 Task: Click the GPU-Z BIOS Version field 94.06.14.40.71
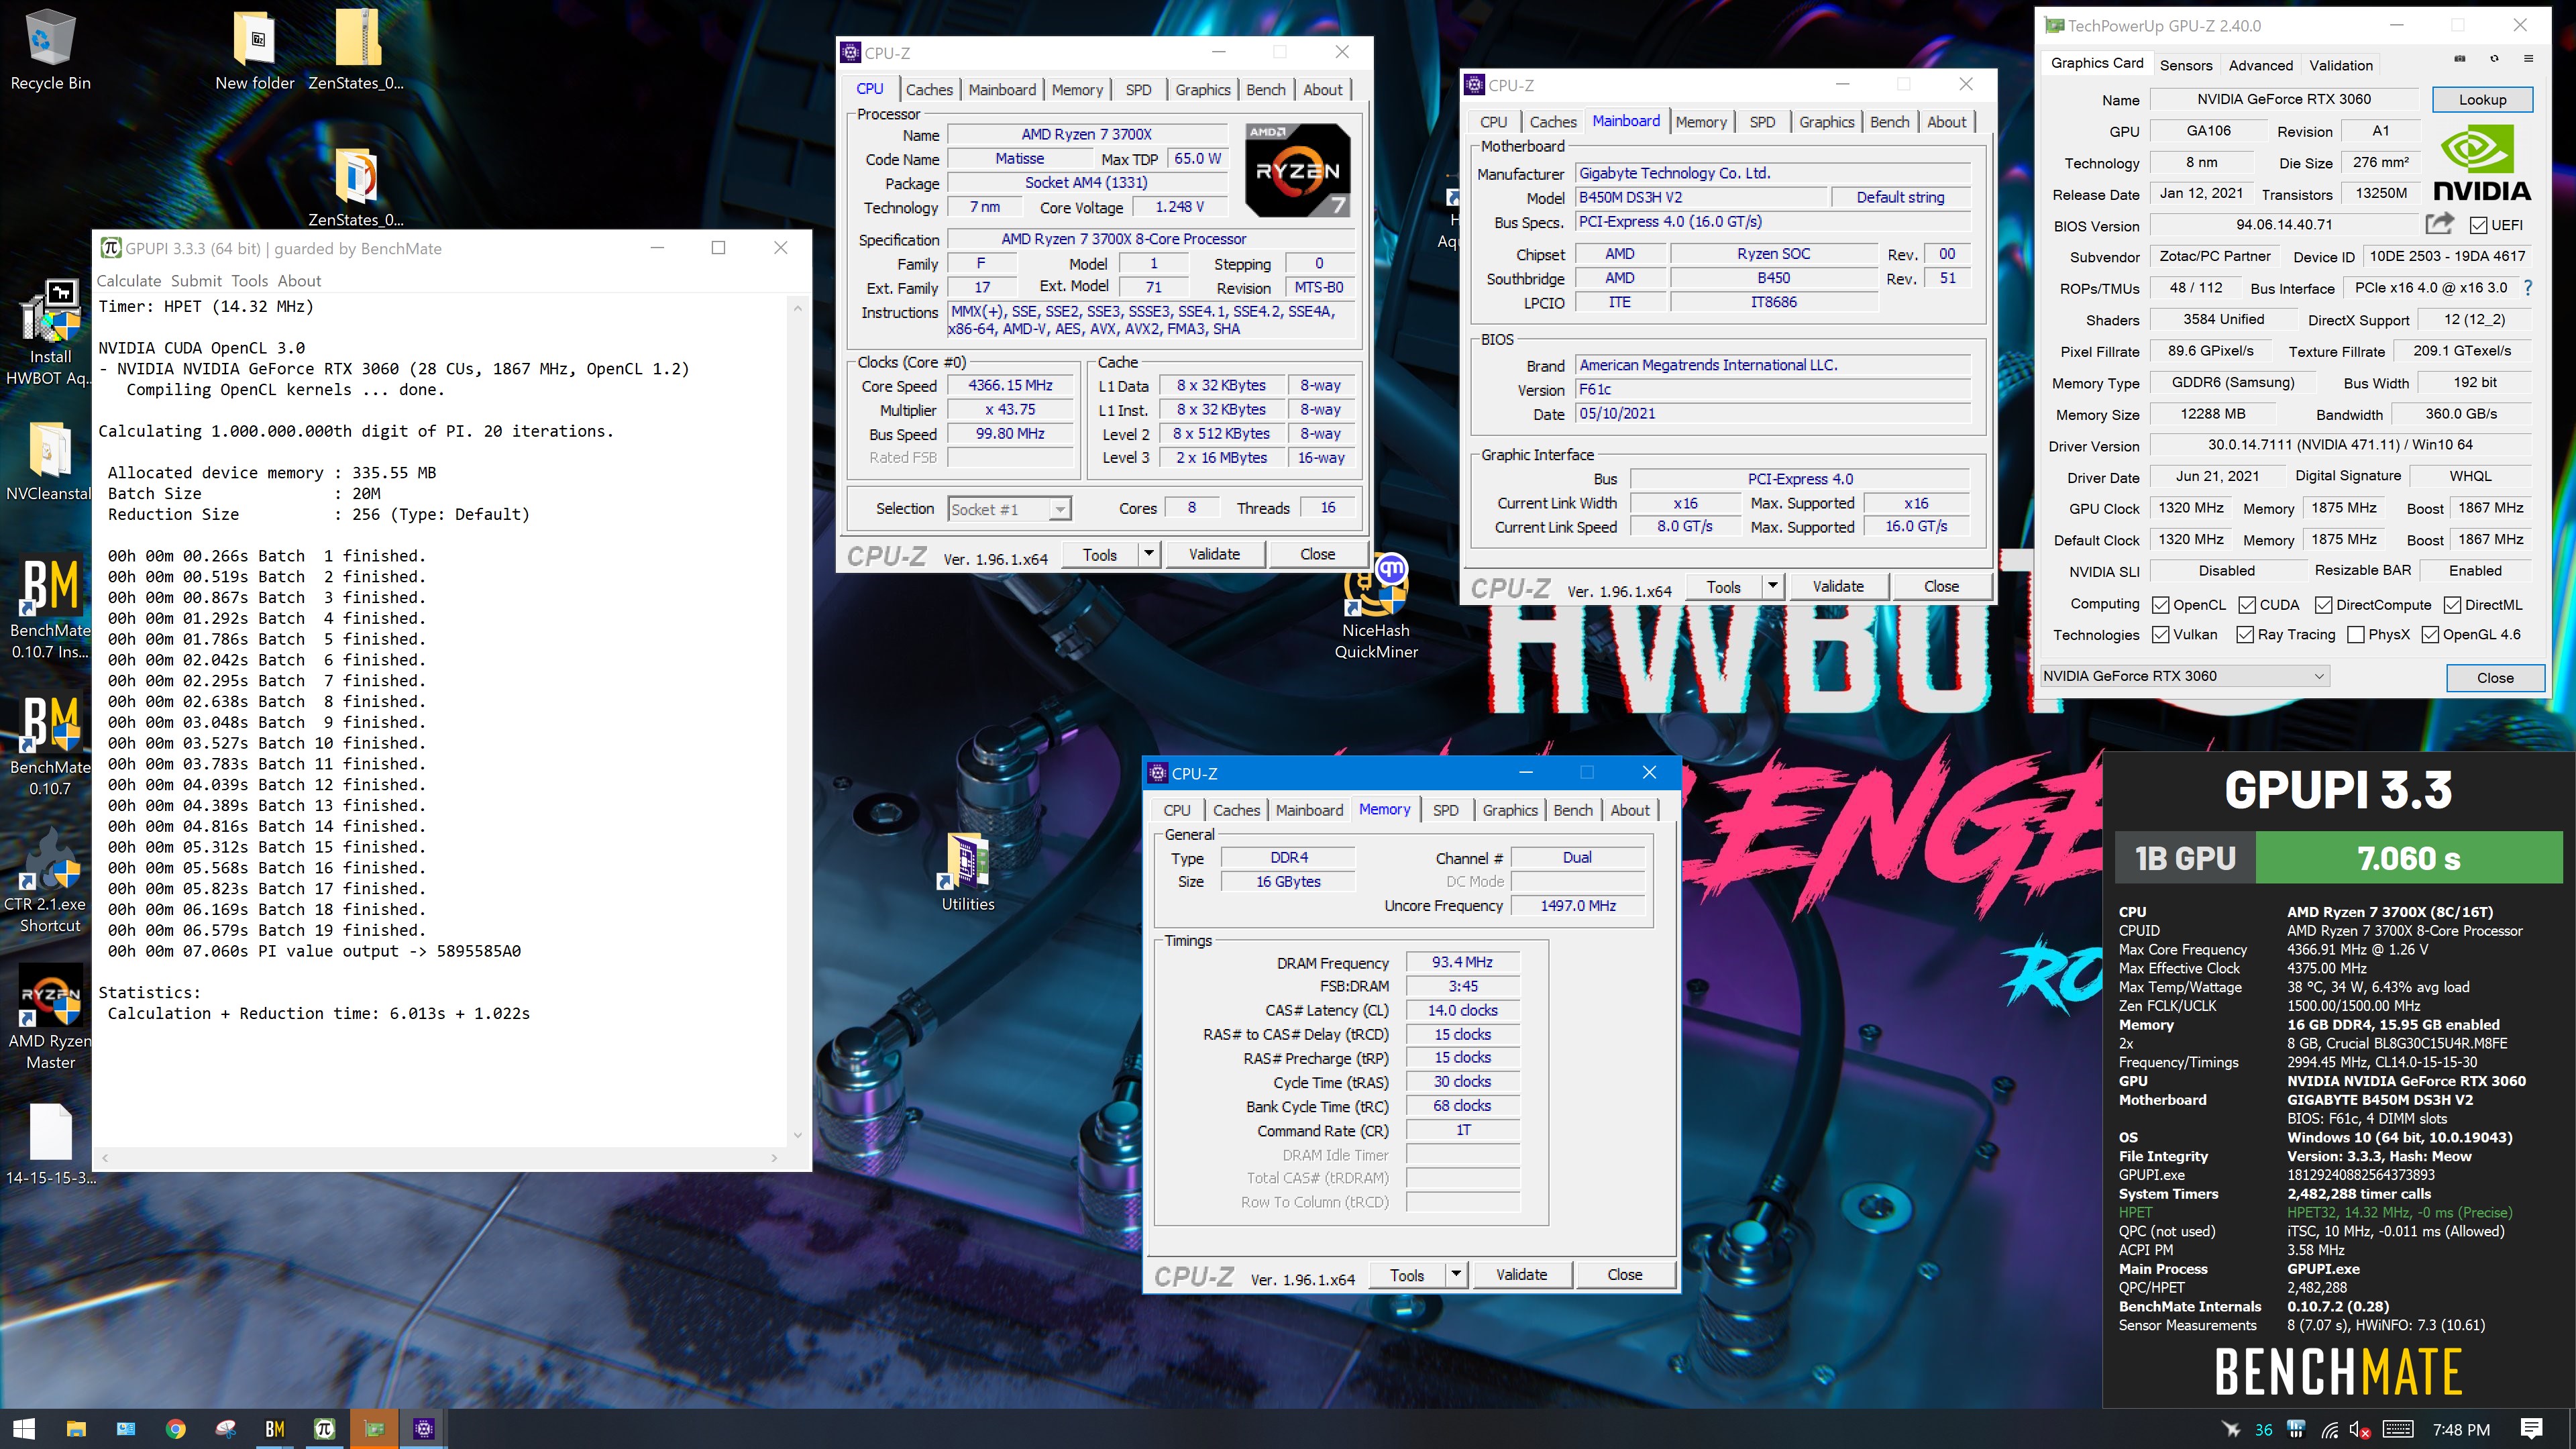coord(2284,225)
